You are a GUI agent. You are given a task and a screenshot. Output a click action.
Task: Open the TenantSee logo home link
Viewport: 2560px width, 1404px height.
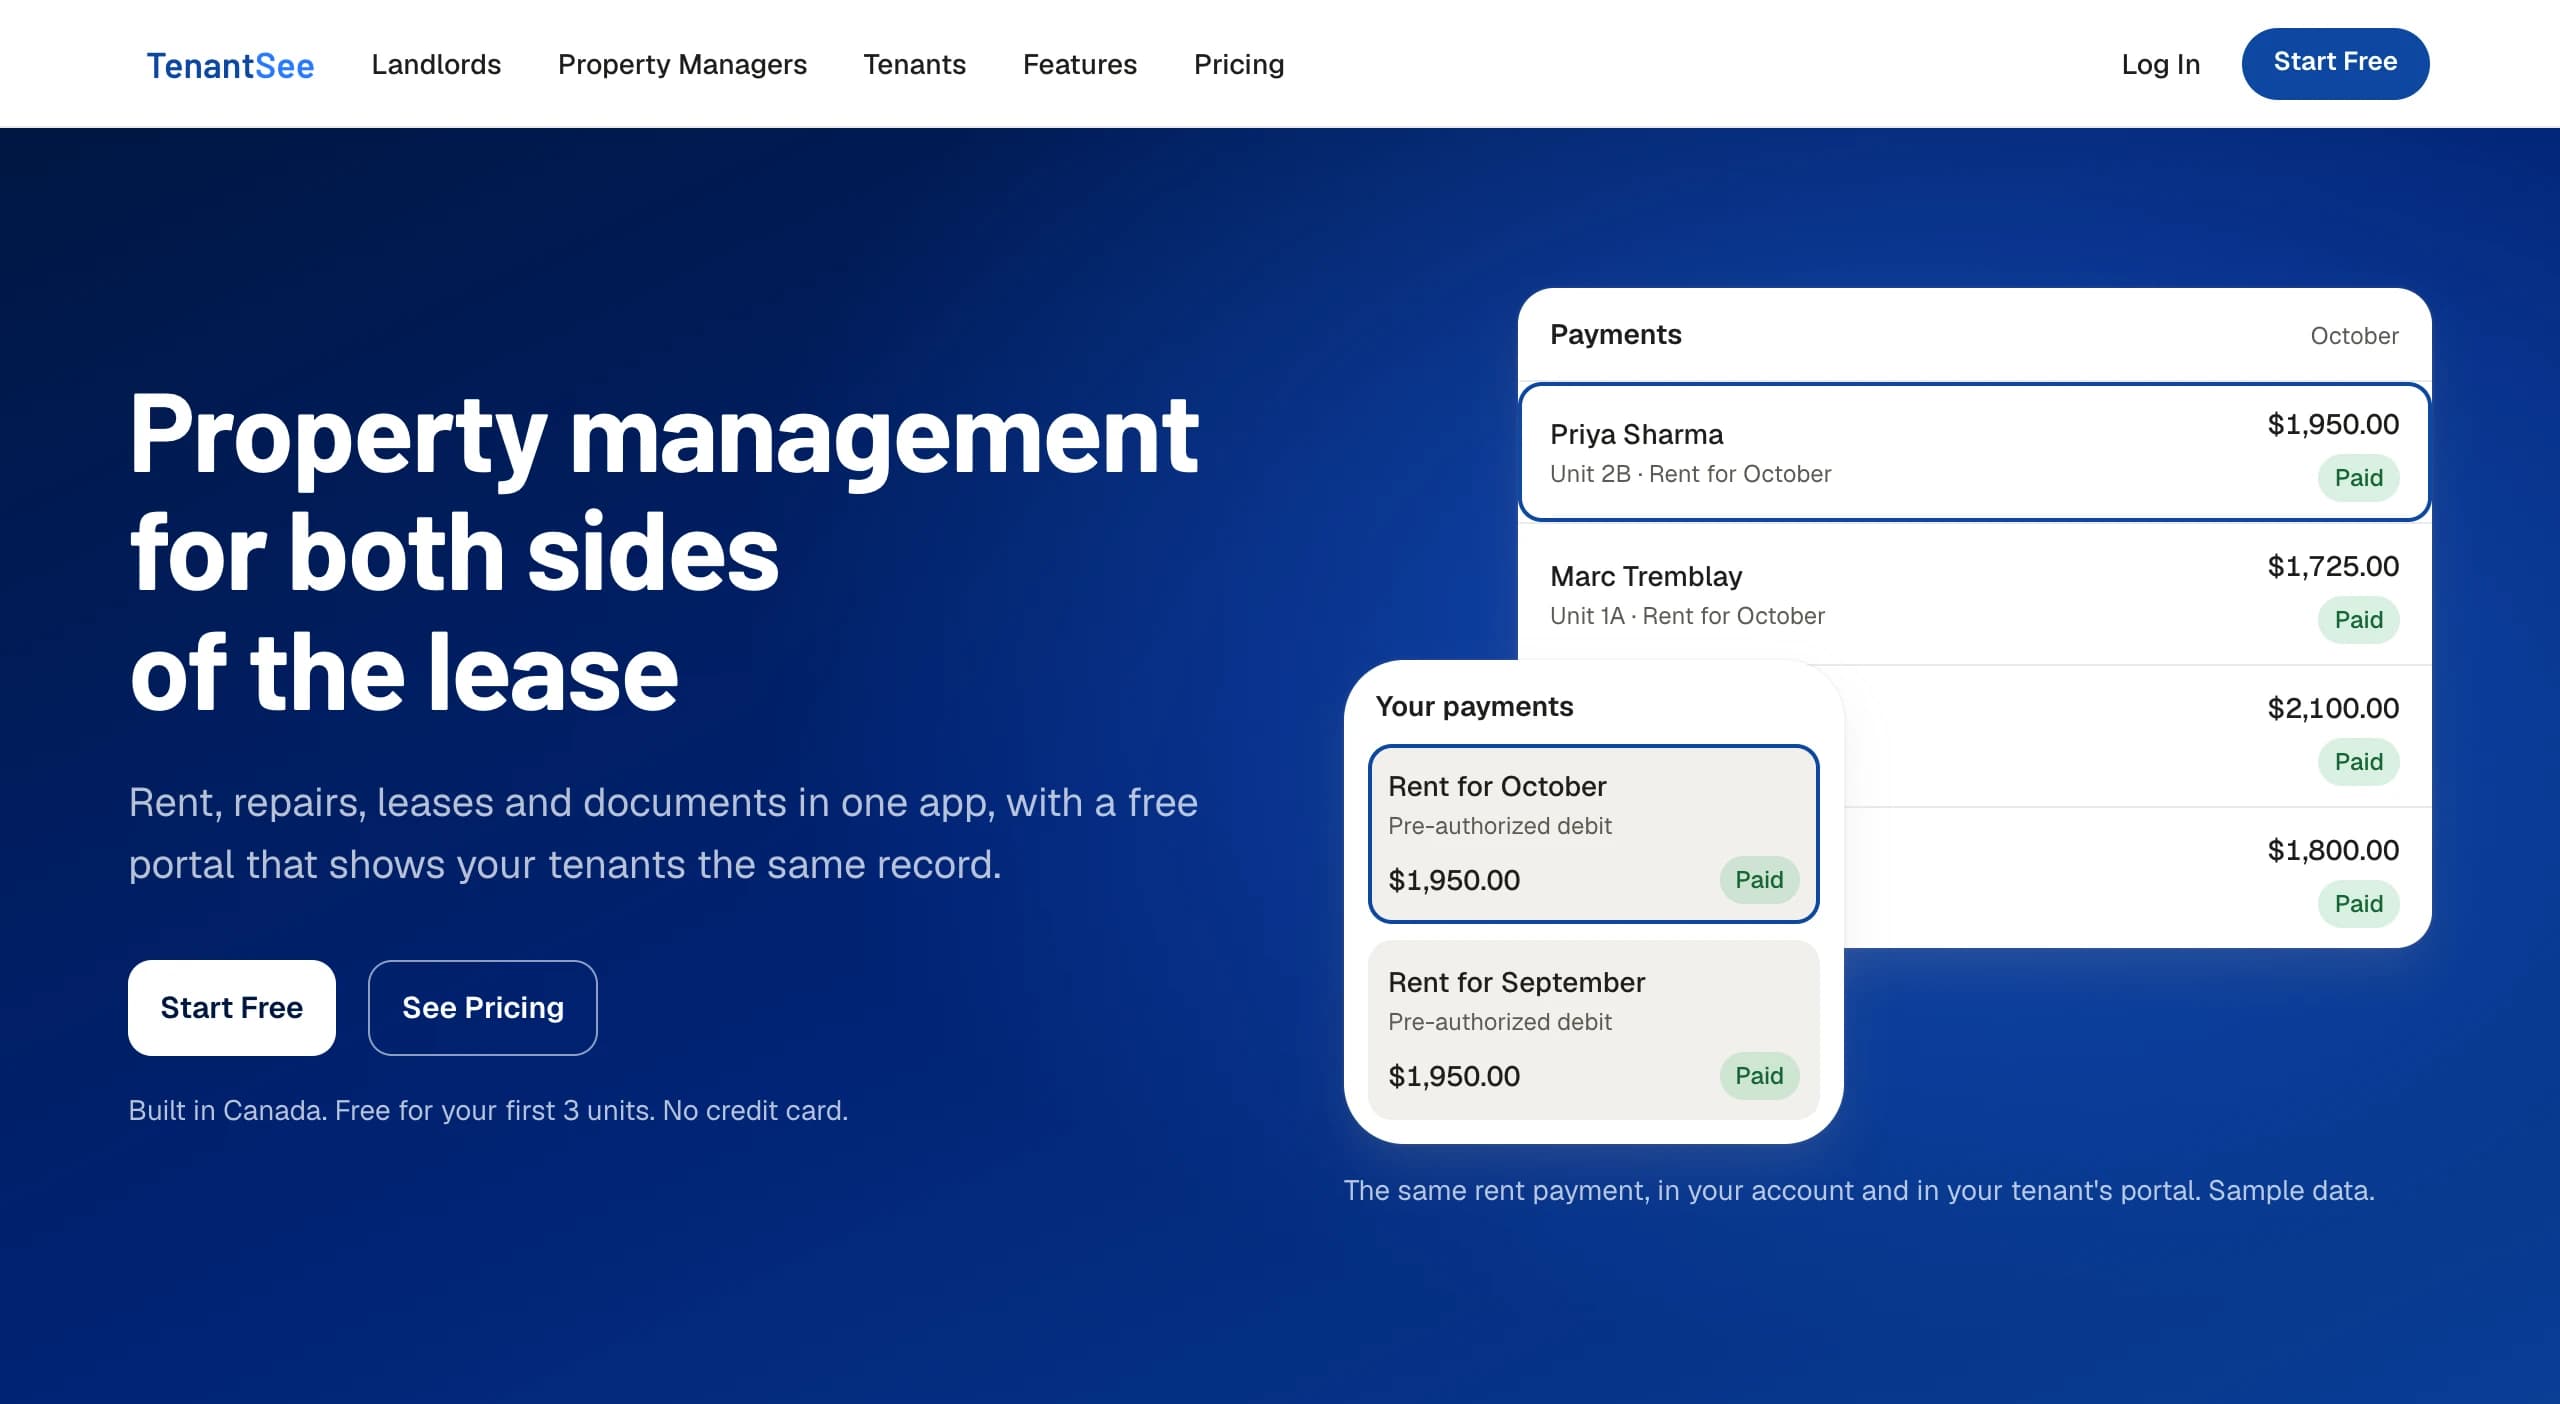(x=230, y=65)
